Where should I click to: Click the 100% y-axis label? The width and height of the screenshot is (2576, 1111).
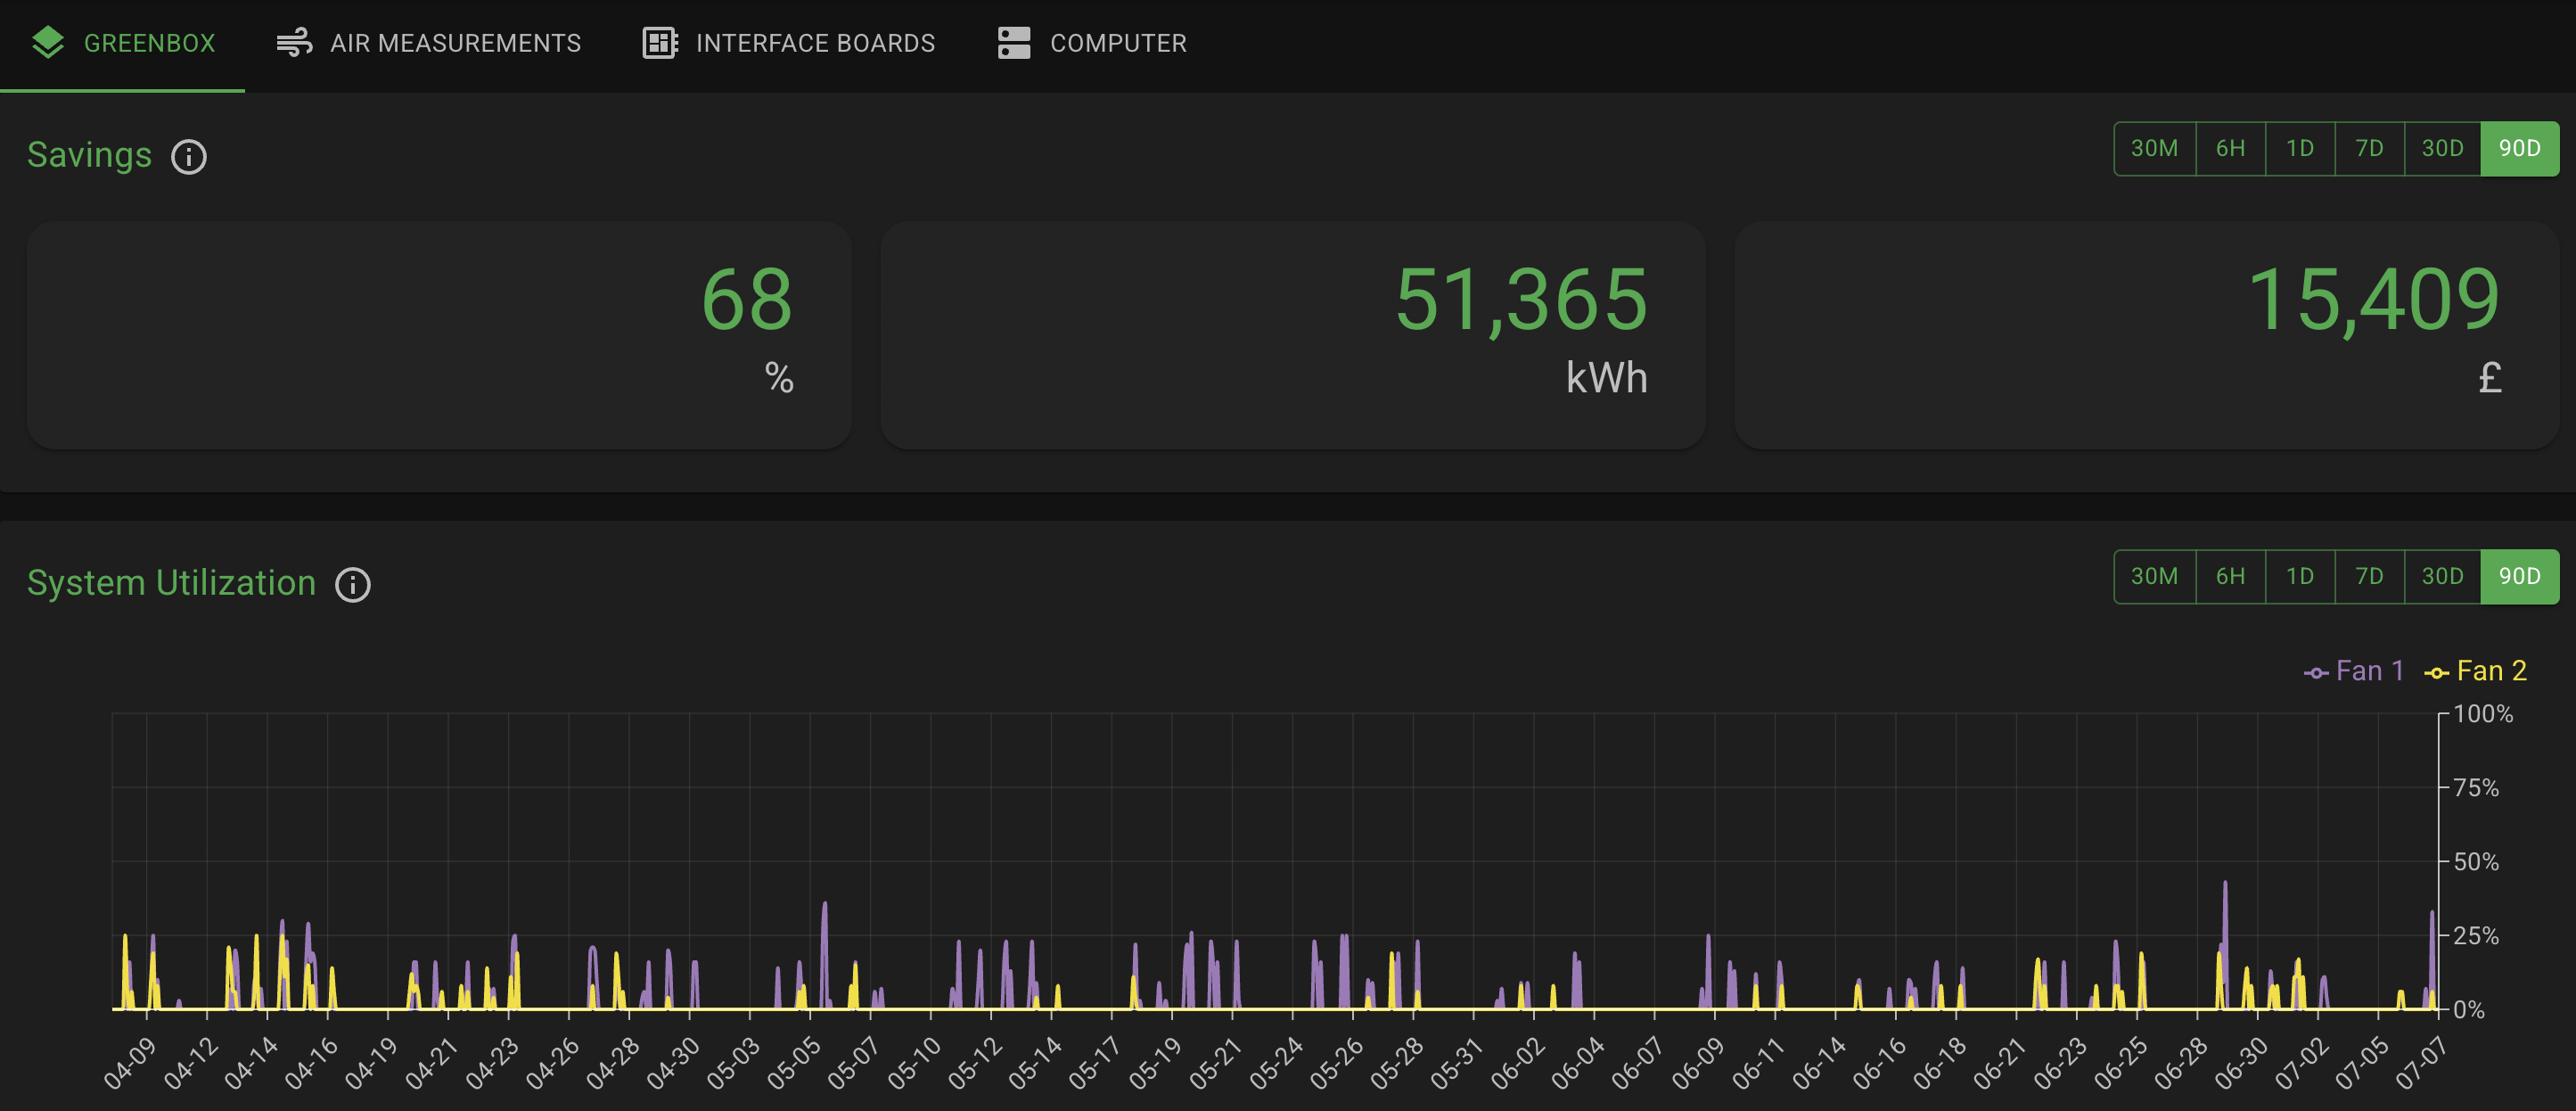coord(2483,714)
